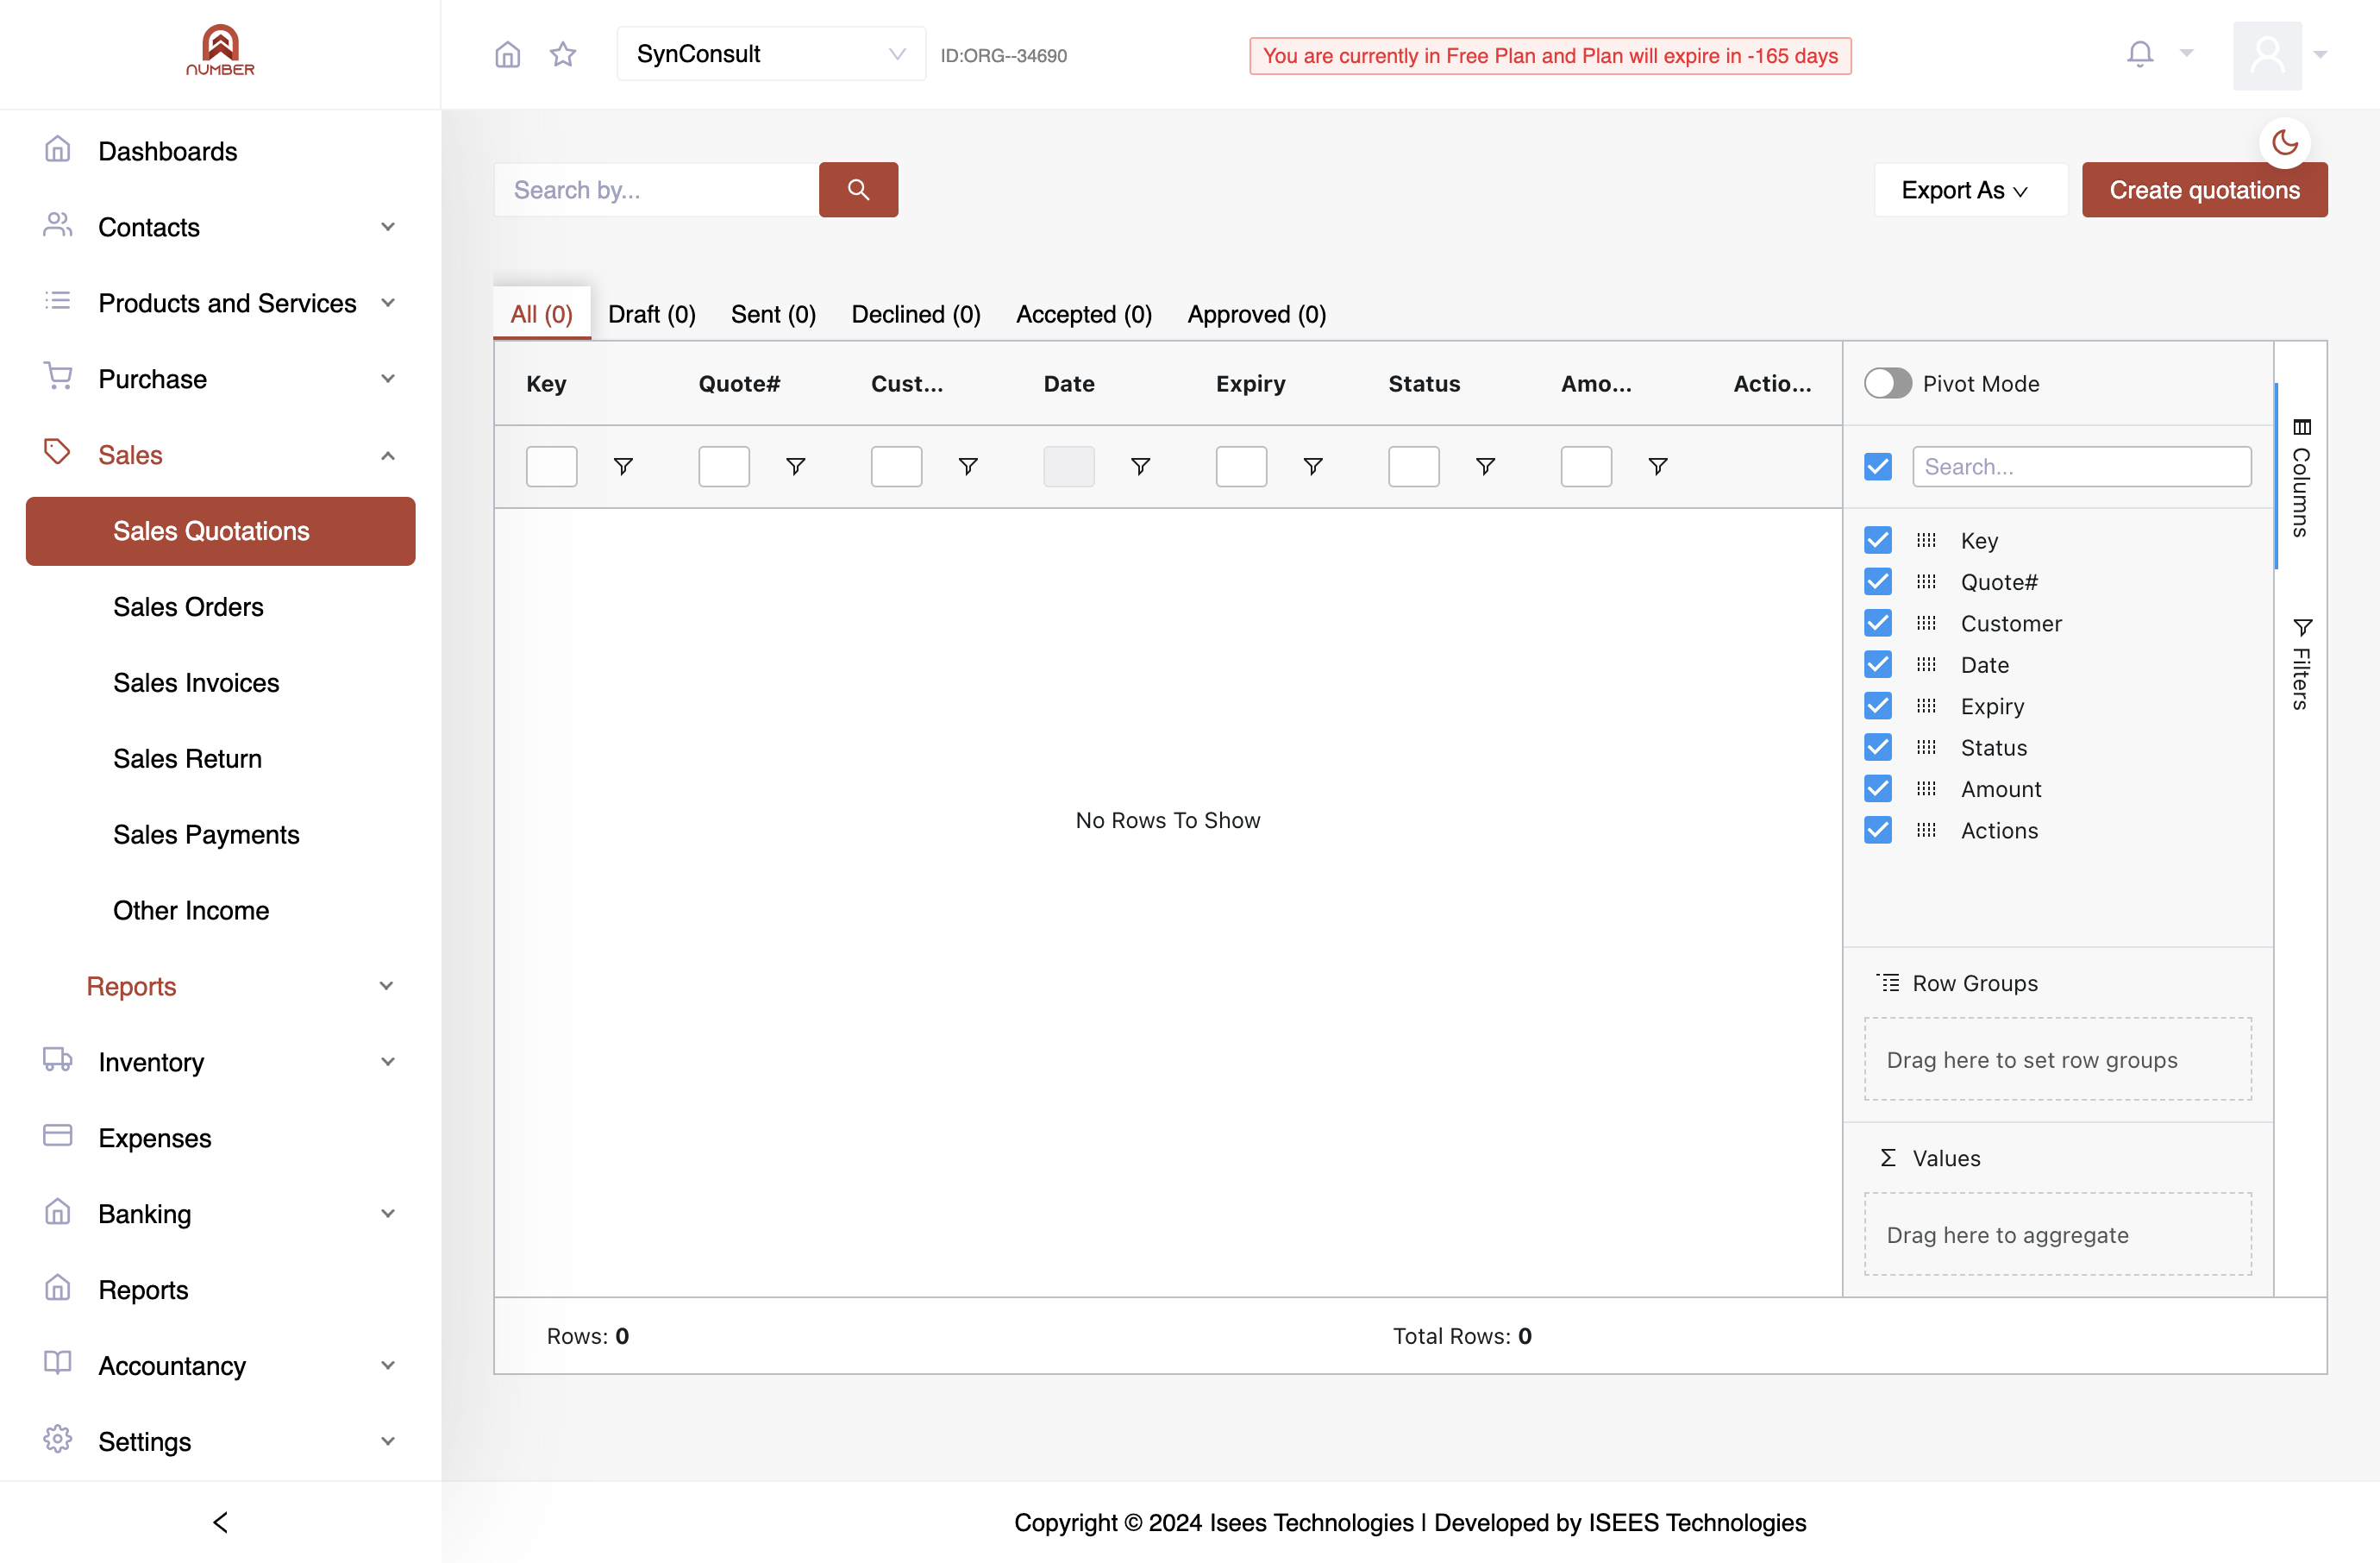2380x1563 pixels.
Task: Uncheck the Amount column checkbox
Action: pos(1878,789)
